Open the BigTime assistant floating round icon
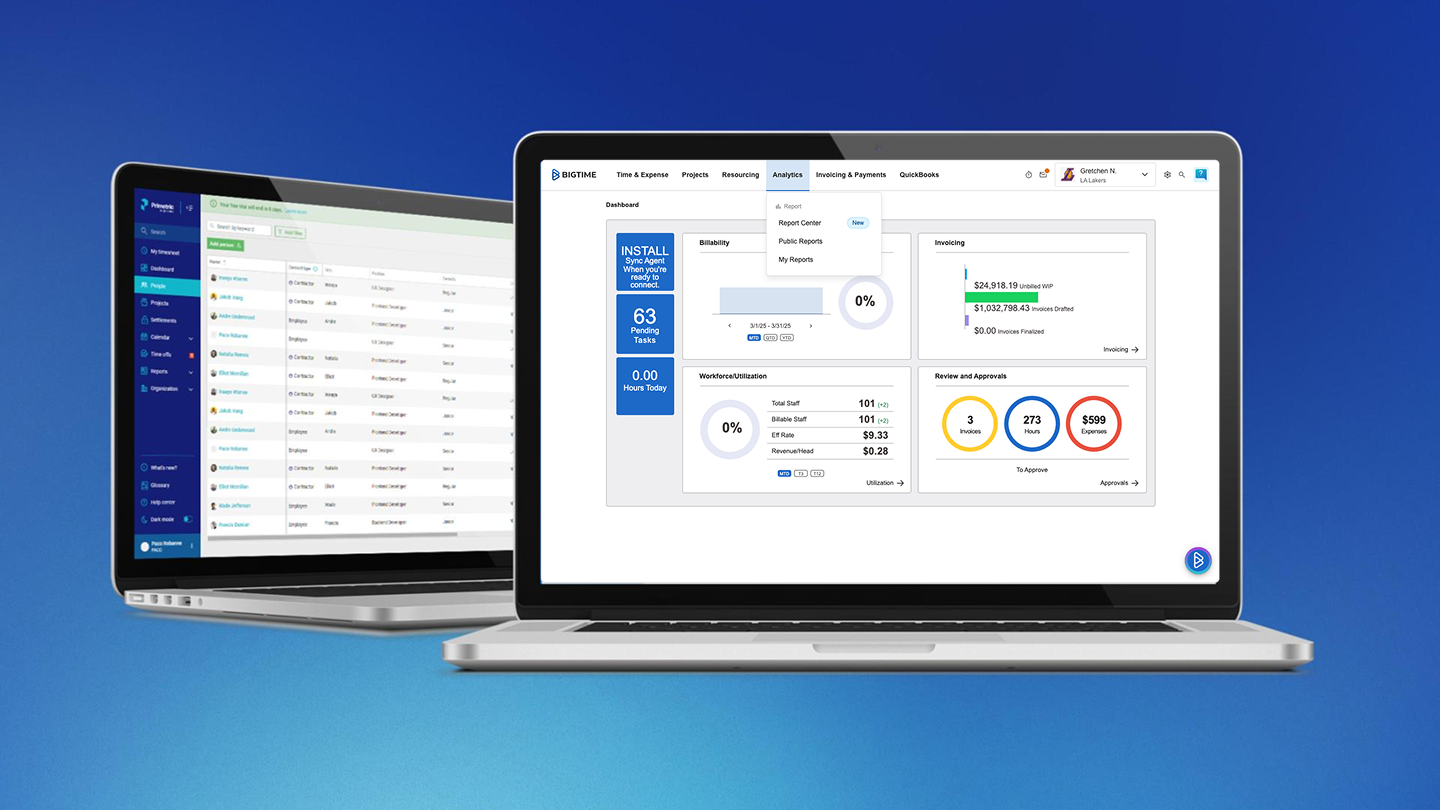The height and width of the screenshot is (810, 1440). (1198, 560)
